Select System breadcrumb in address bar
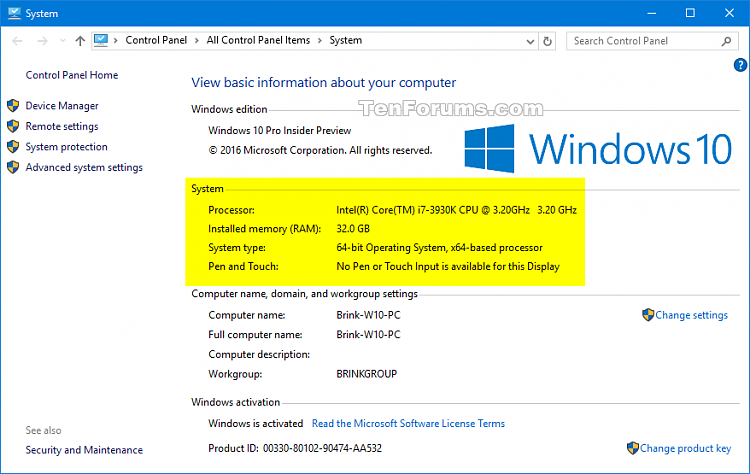 [x=345, y=41]
